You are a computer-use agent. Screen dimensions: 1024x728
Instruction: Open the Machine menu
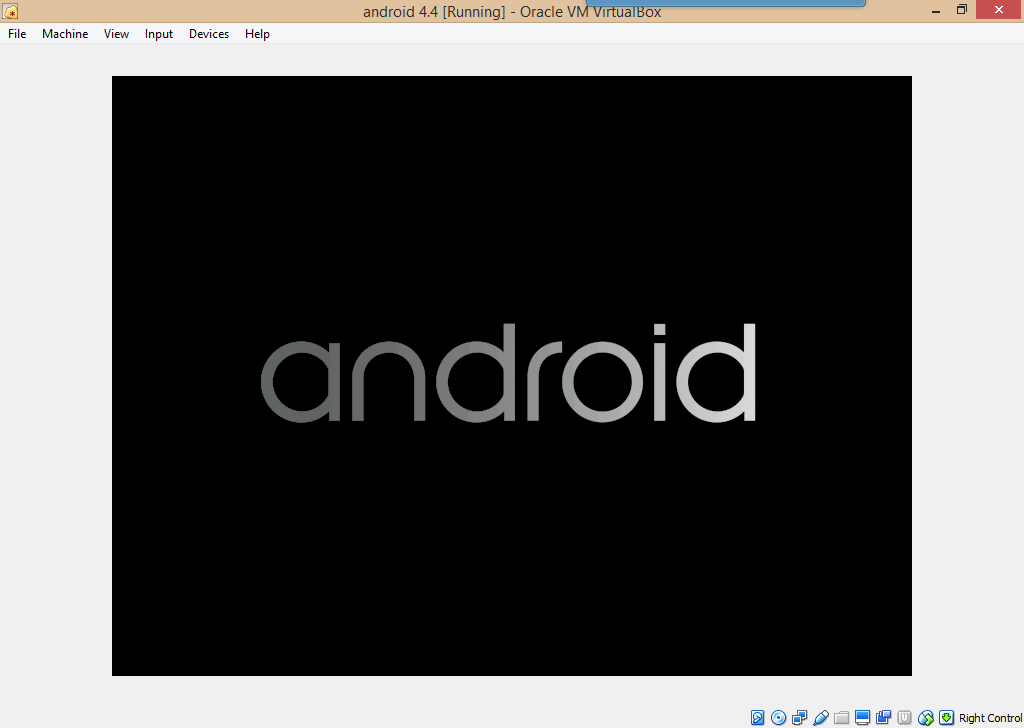pos(65,34)
